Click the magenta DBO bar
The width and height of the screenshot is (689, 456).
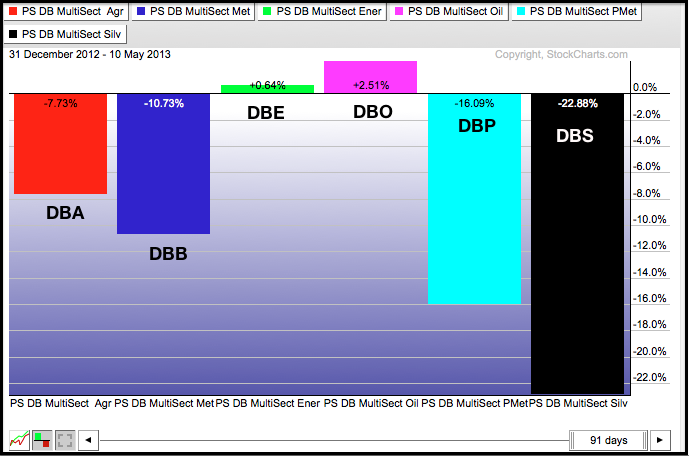pos(370,77)
